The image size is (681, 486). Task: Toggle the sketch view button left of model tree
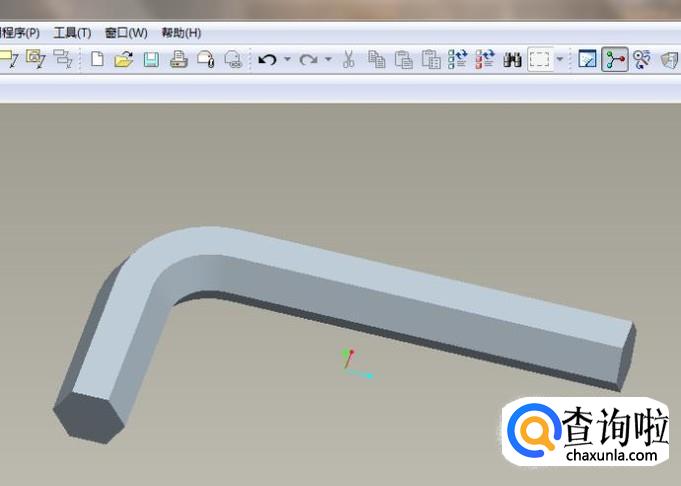coord(587,60)
